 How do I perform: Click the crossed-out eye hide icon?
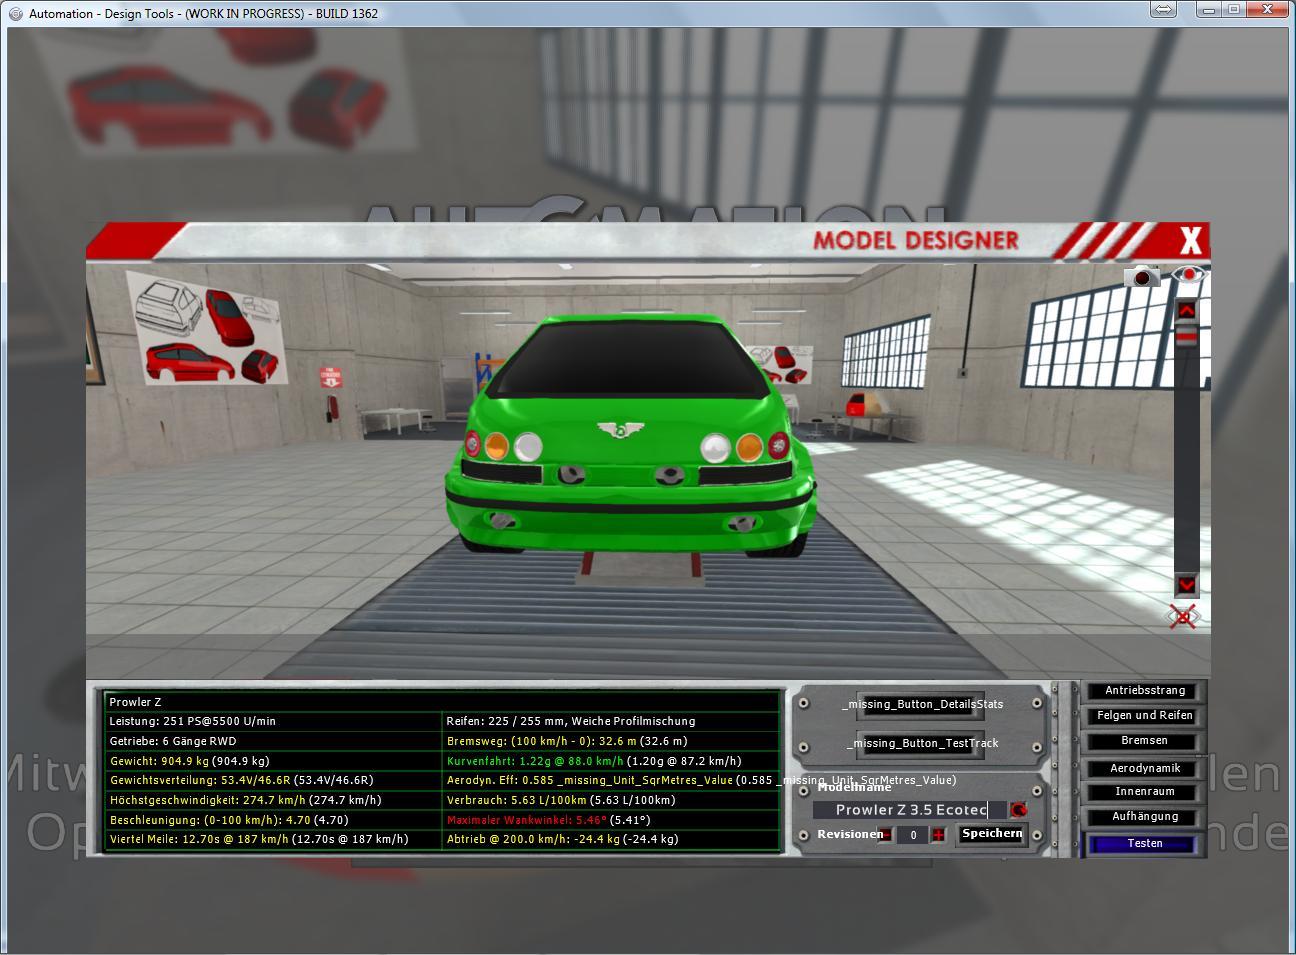(1183, 616)
